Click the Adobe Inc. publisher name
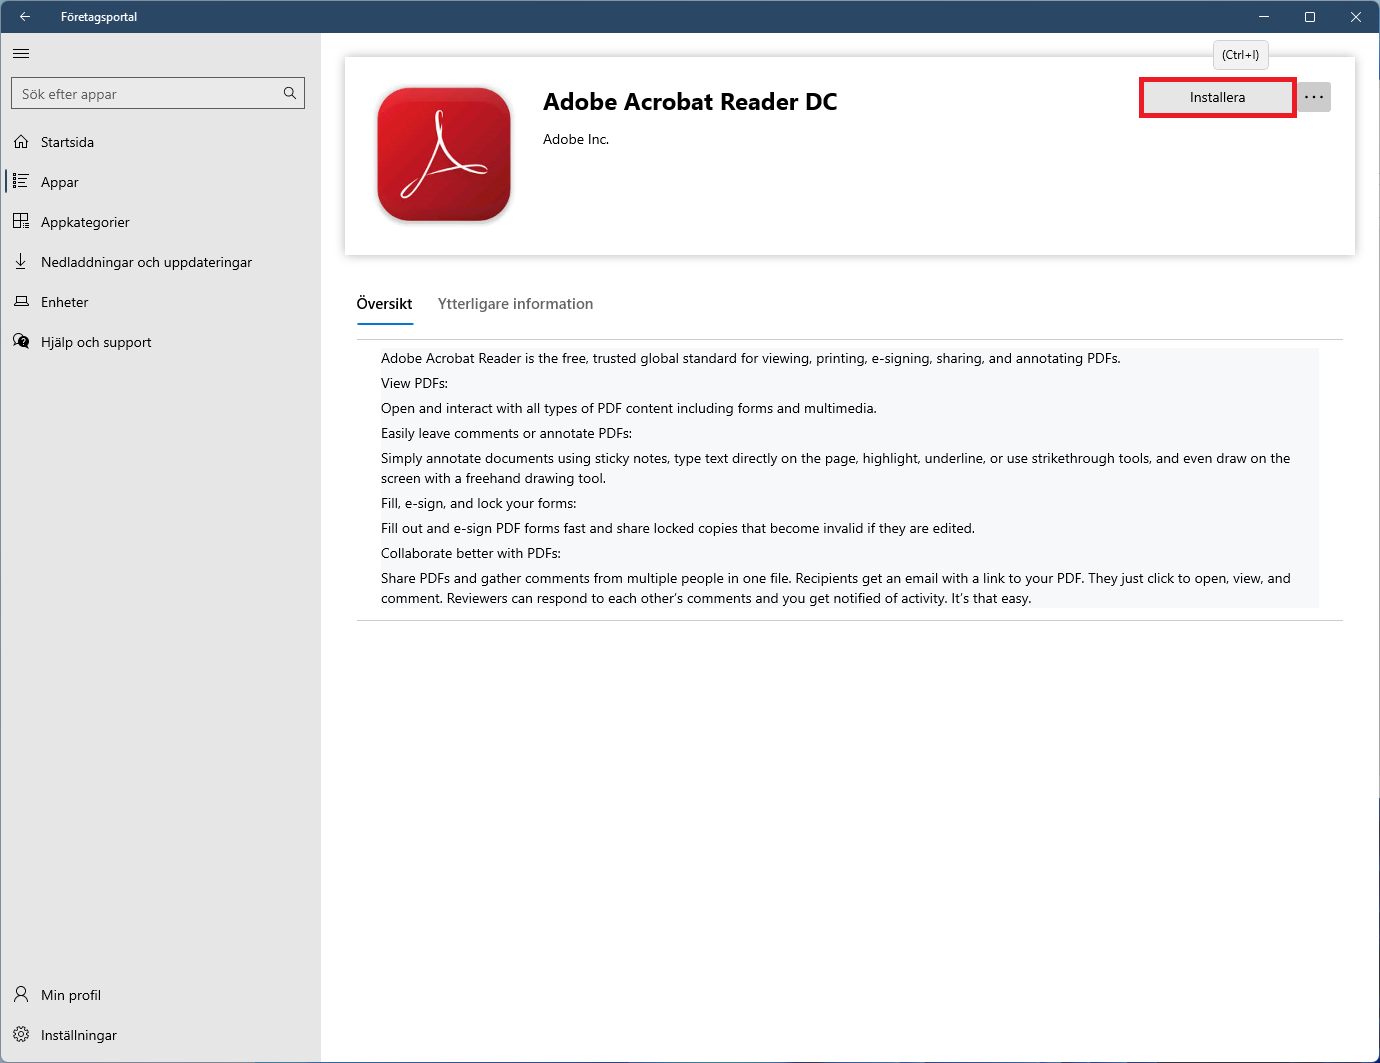Viewport: 1380px width, 1063px height. [x=576, y=139]
